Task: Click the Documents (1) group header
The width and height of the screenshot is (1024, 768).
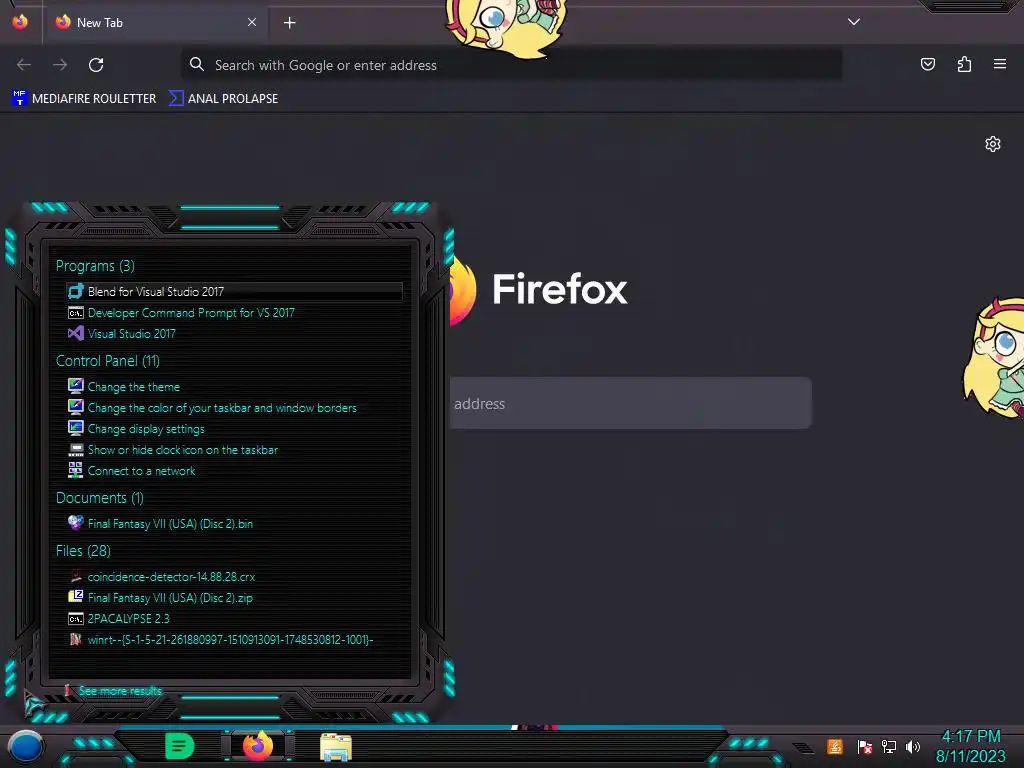Action: pyautogui.click(x=99, y=498)
